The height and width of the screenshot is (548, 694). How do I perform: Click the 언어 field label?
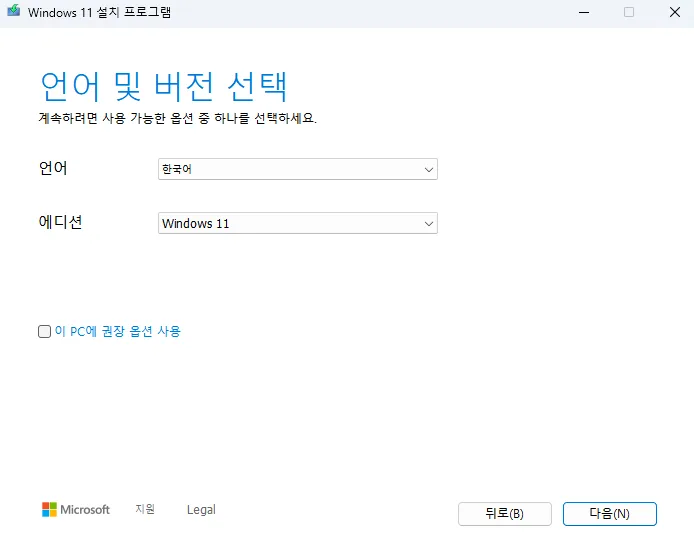pyautogui.click(x=53, y=168)
